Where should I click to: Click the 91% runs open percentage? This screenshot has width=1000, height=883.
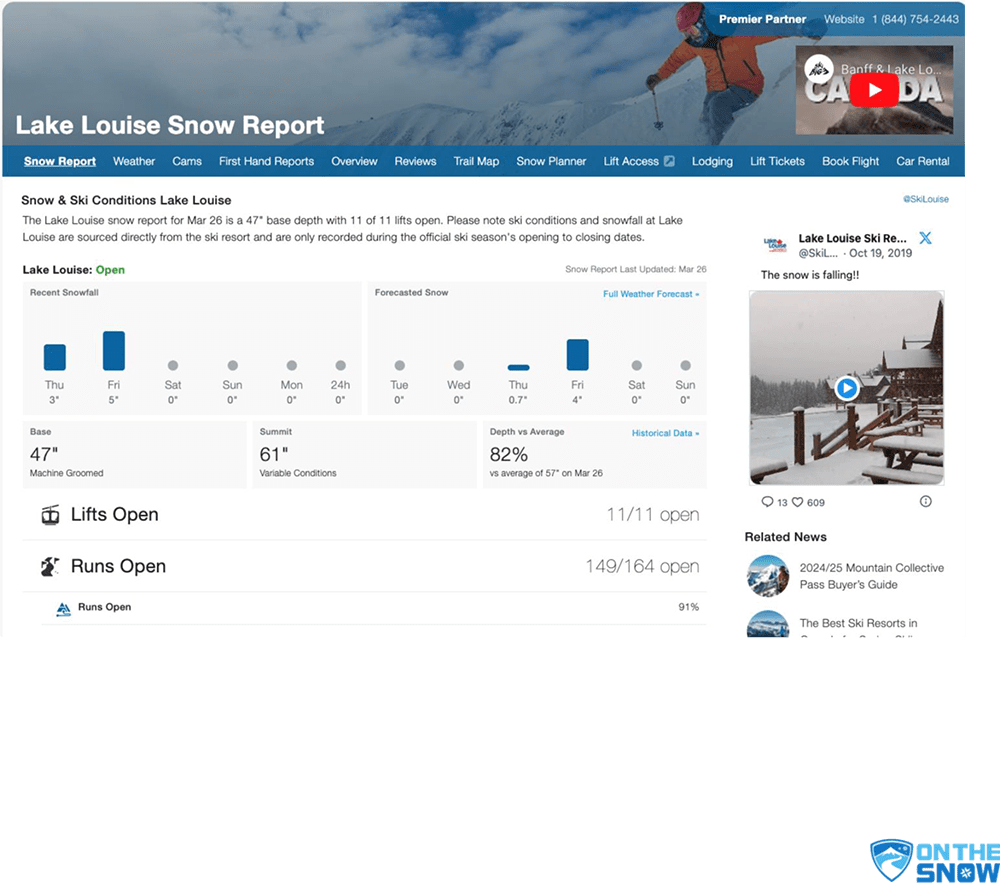click(x=688, y=607)
